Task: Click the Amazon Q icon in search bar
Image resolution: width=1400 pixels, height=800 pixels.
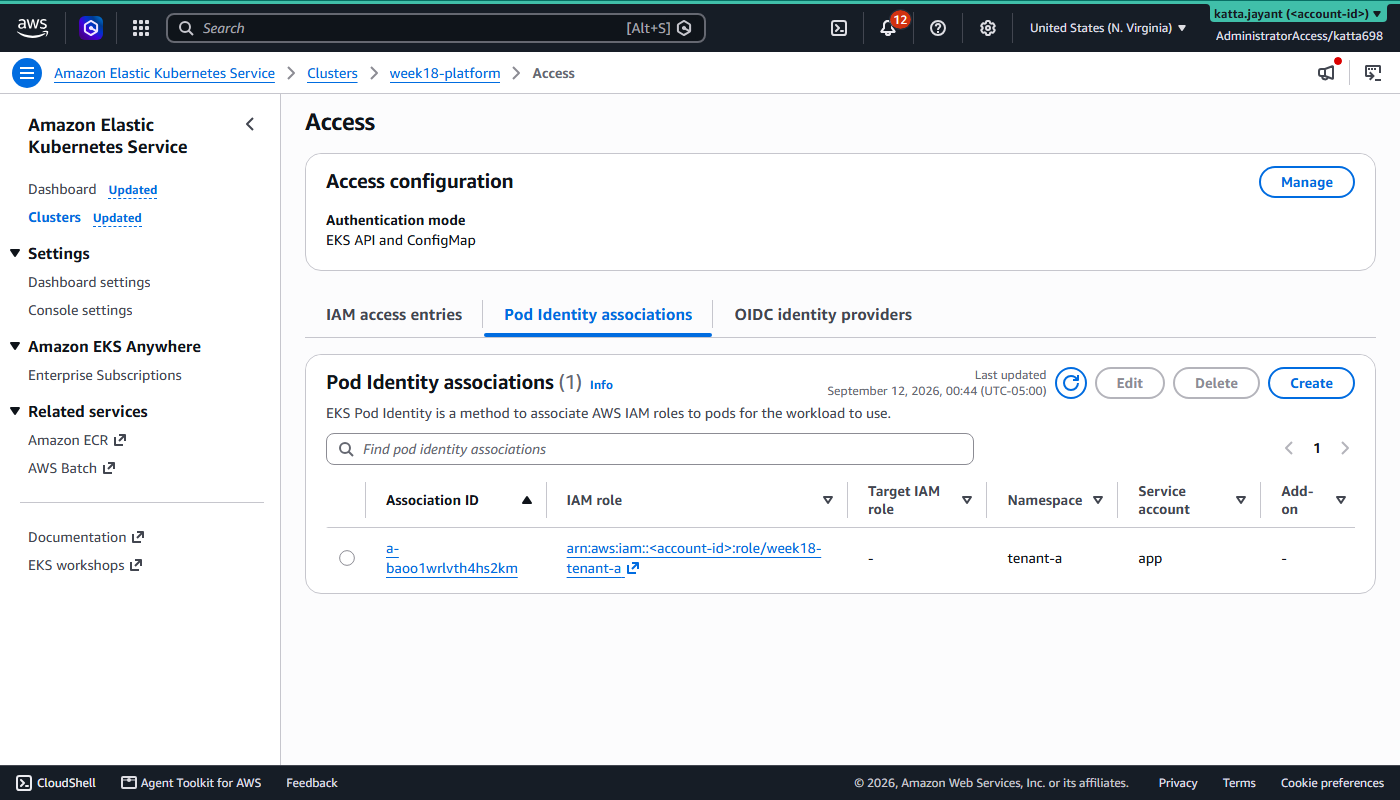Action: point(684,28)
